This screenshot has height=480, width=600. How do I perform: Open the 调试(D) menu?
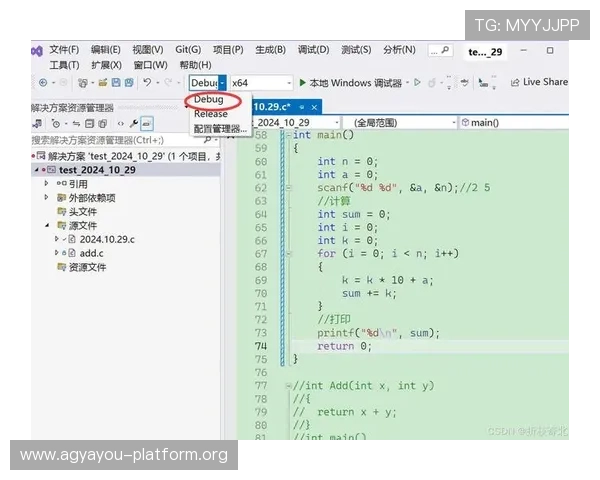(313, 50)
